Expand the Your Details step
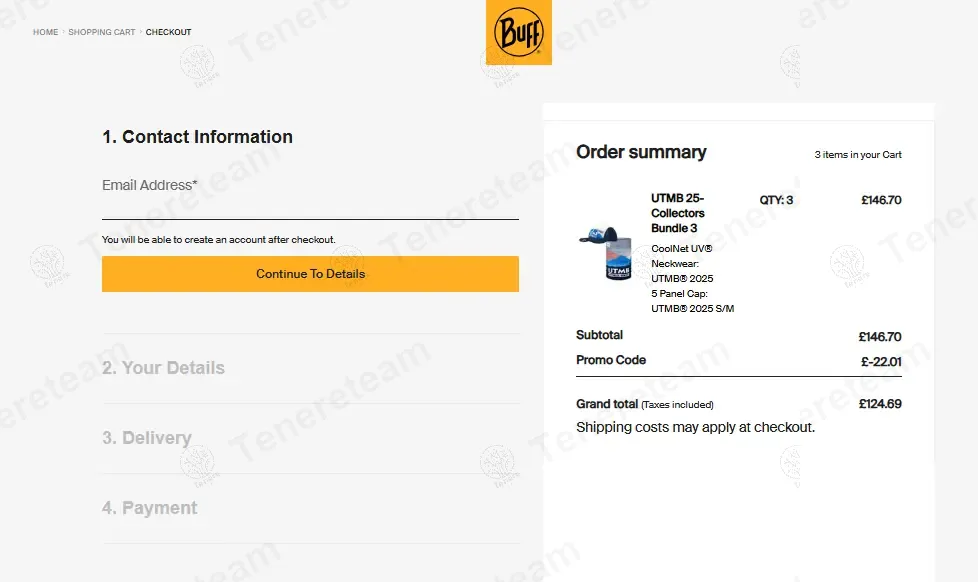 click(163, 368)
